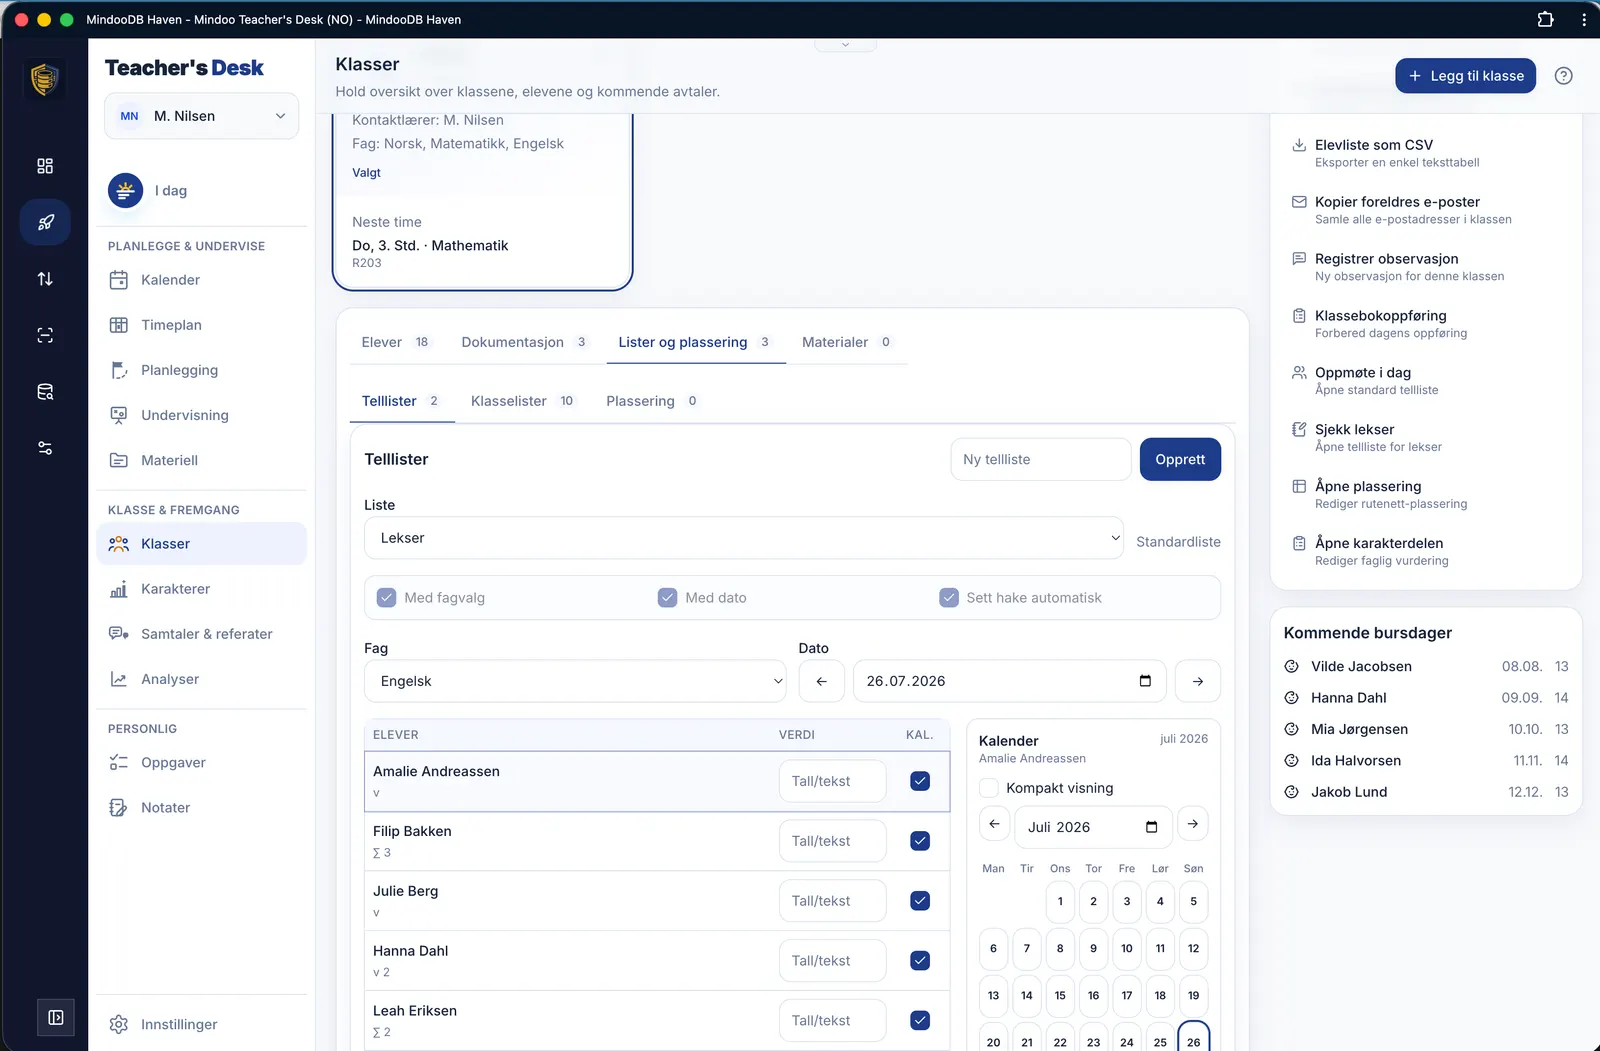The image size is (1600, 1051).
Task: Open the dashboard grid icon in left rail
Action: coord(45,166)
